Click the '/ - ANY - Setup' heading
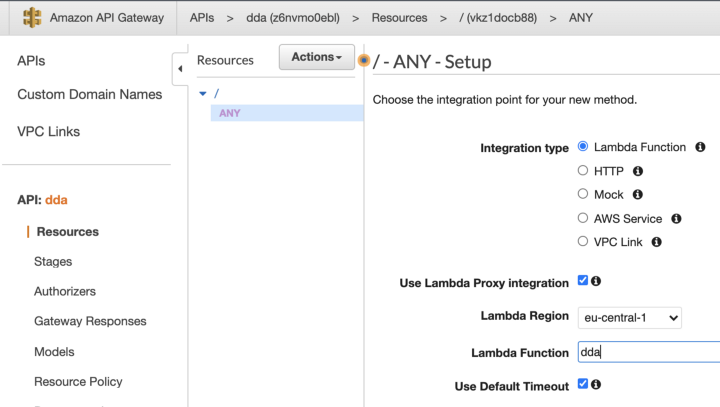 (x=432, y=62)
